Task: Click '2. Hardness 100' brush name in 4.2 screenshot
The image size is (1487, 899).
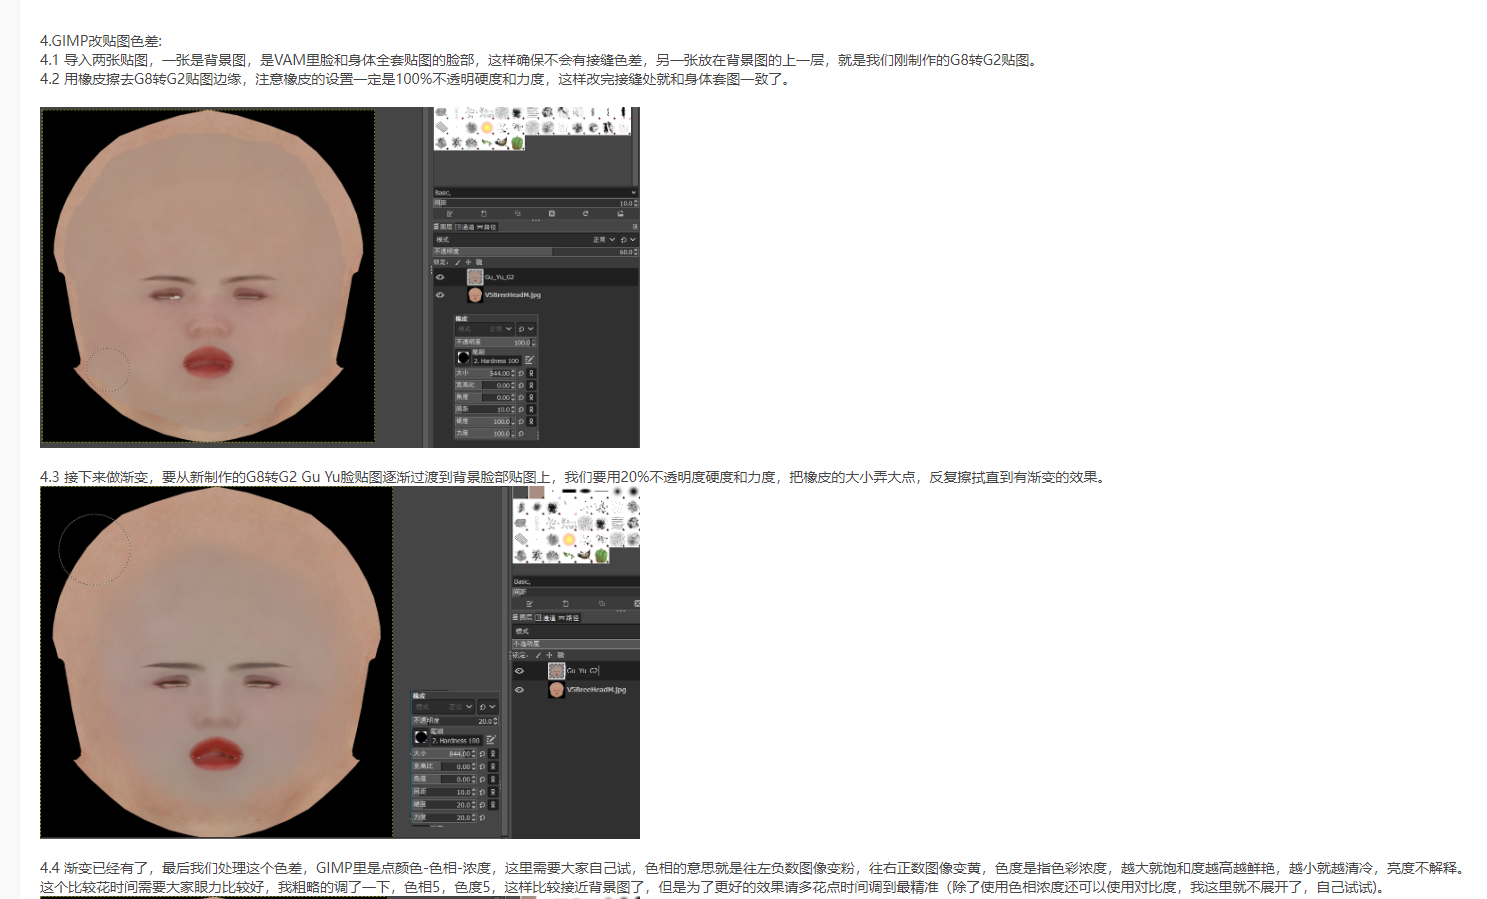Action: tap(496, 361)
